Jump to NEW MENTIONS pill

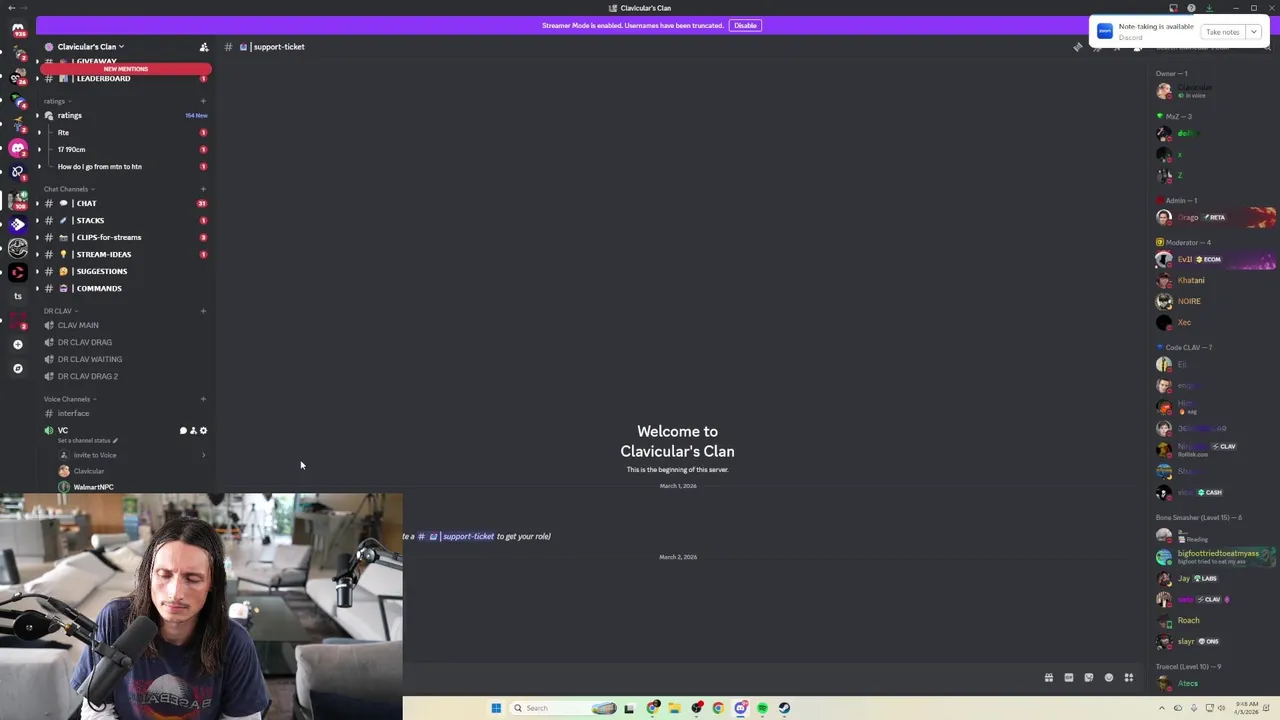tap(125, 69)
